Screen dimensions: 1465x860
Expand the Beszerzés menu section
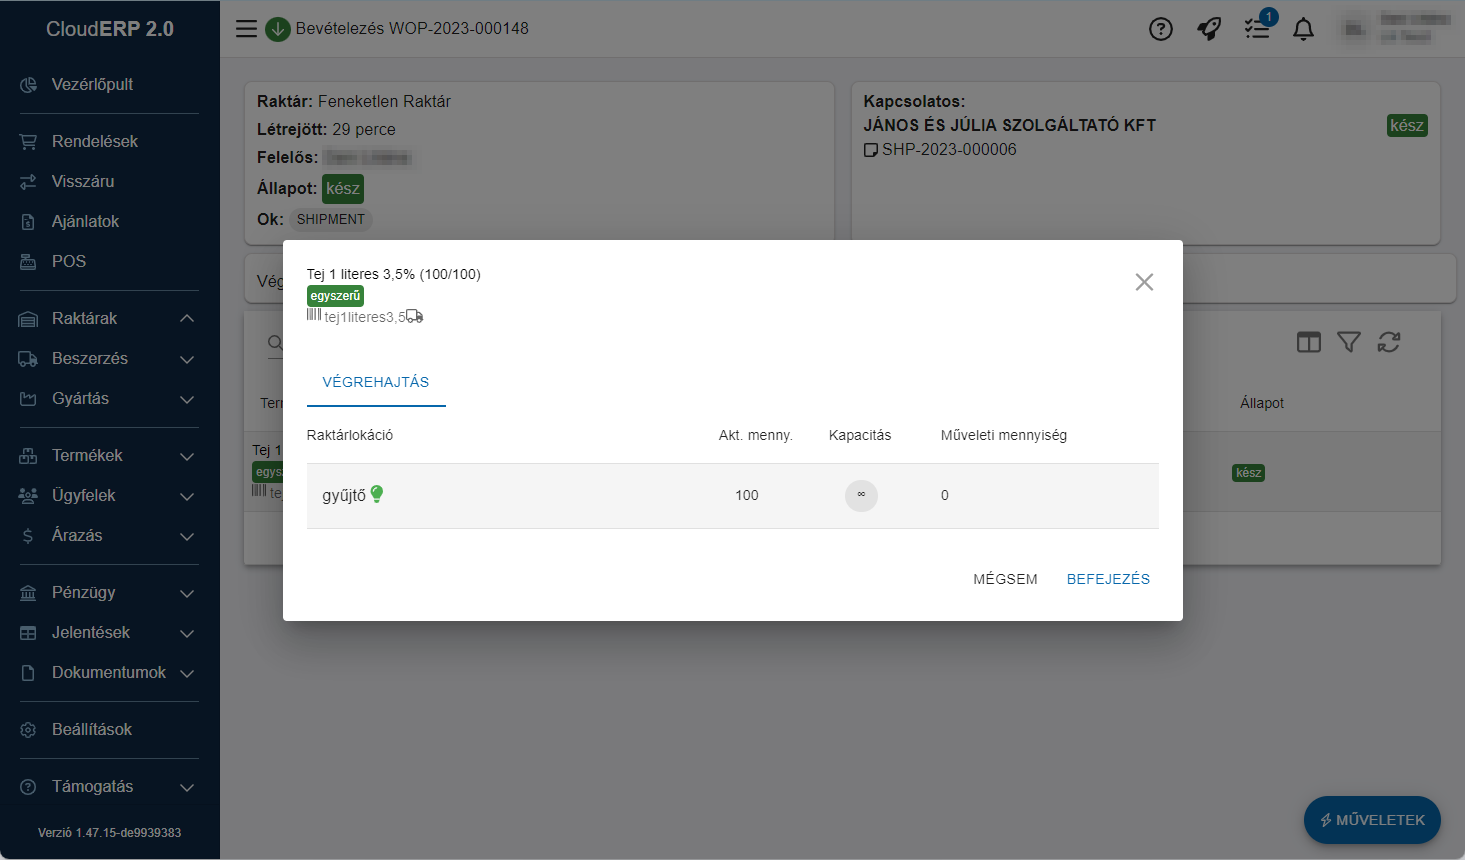186,359
